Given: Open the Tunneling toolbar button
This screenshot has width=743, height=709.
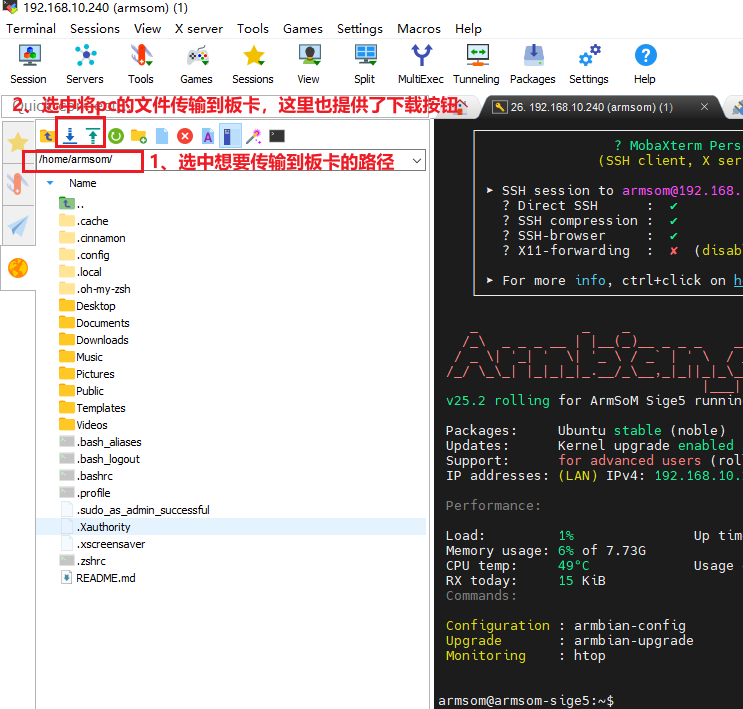Looking at the screenshot, I should point(476,63).
